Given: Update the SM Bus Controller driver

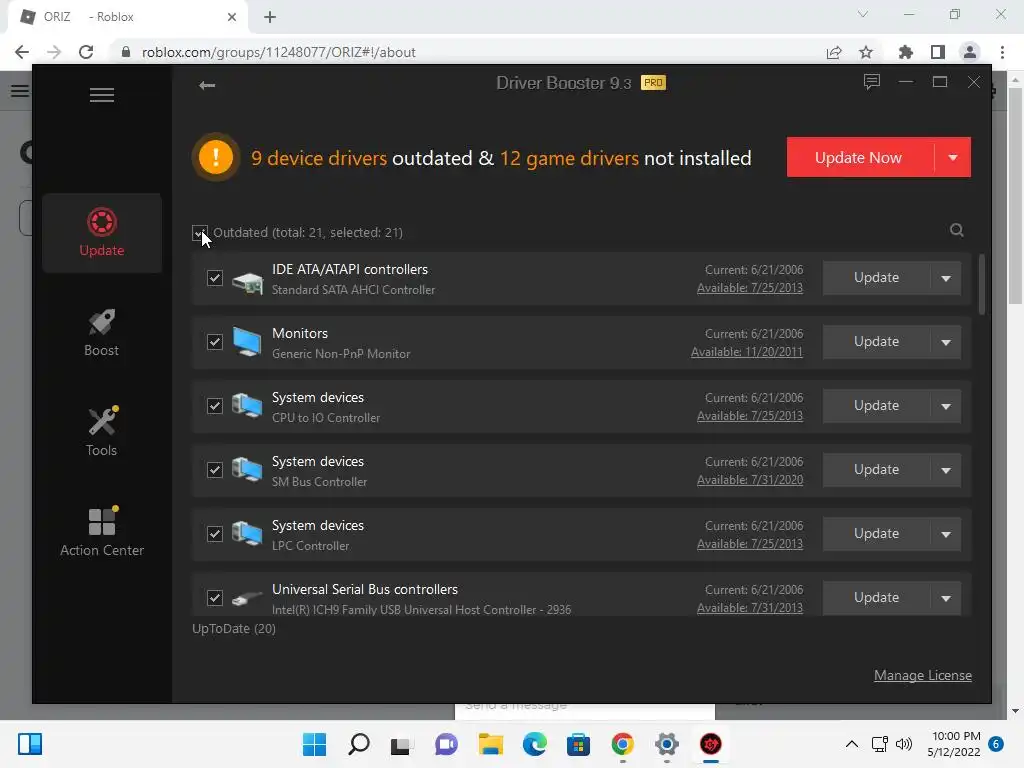Looking at the screenshot, I should (876, 470).
